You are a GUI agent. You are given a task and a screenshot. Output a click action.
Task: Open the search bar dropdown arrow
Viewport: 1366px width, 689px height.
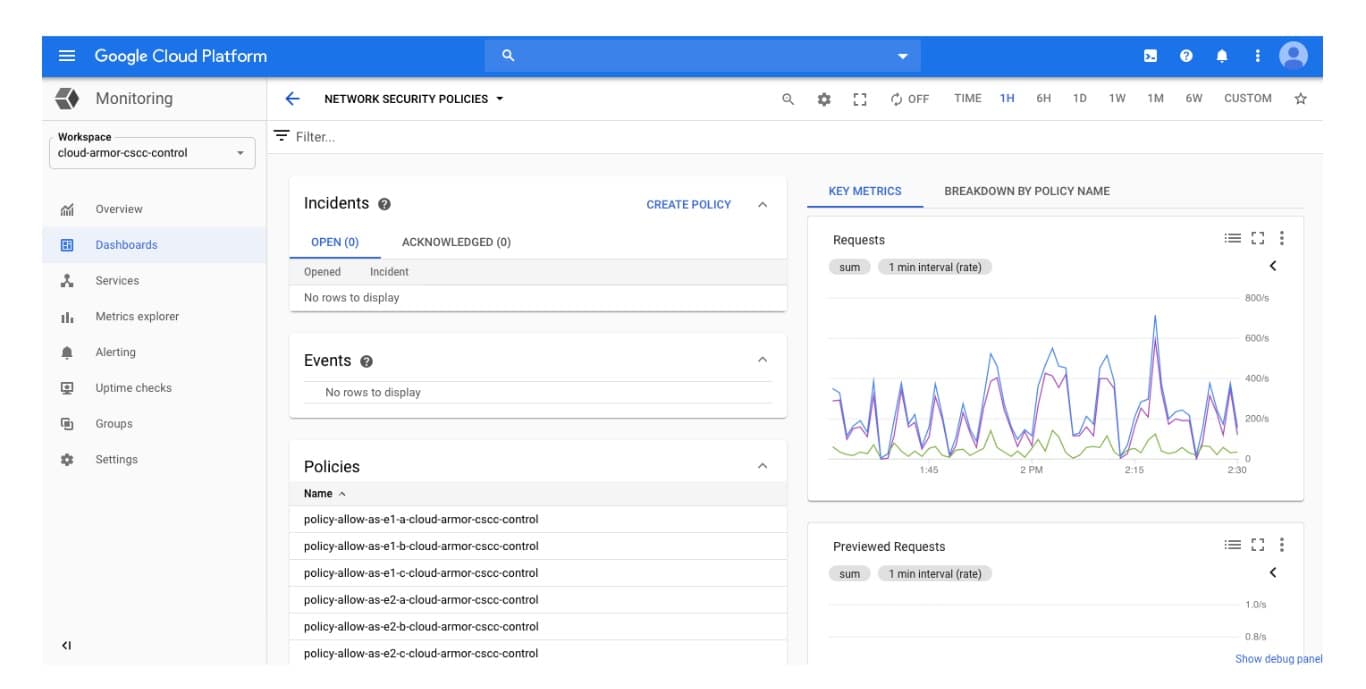point(903,57)
